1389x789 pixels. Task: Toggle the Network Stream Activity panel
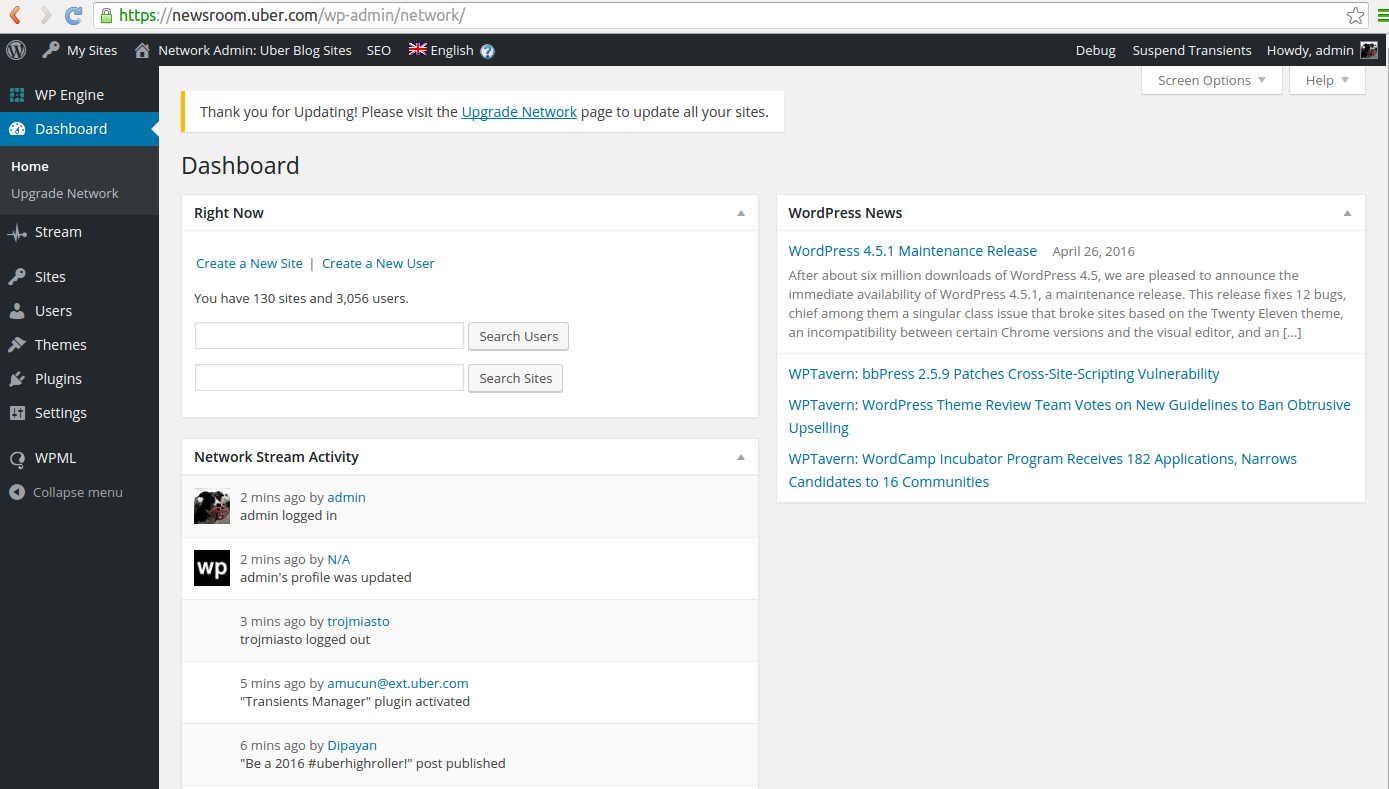pyautogui.click(x=740, y=457)
